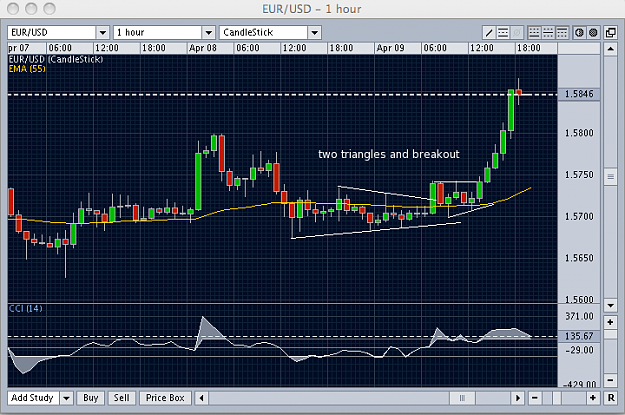Click the greyed-out delete drawing icon

pyautogui.click(x=517, y=32)
